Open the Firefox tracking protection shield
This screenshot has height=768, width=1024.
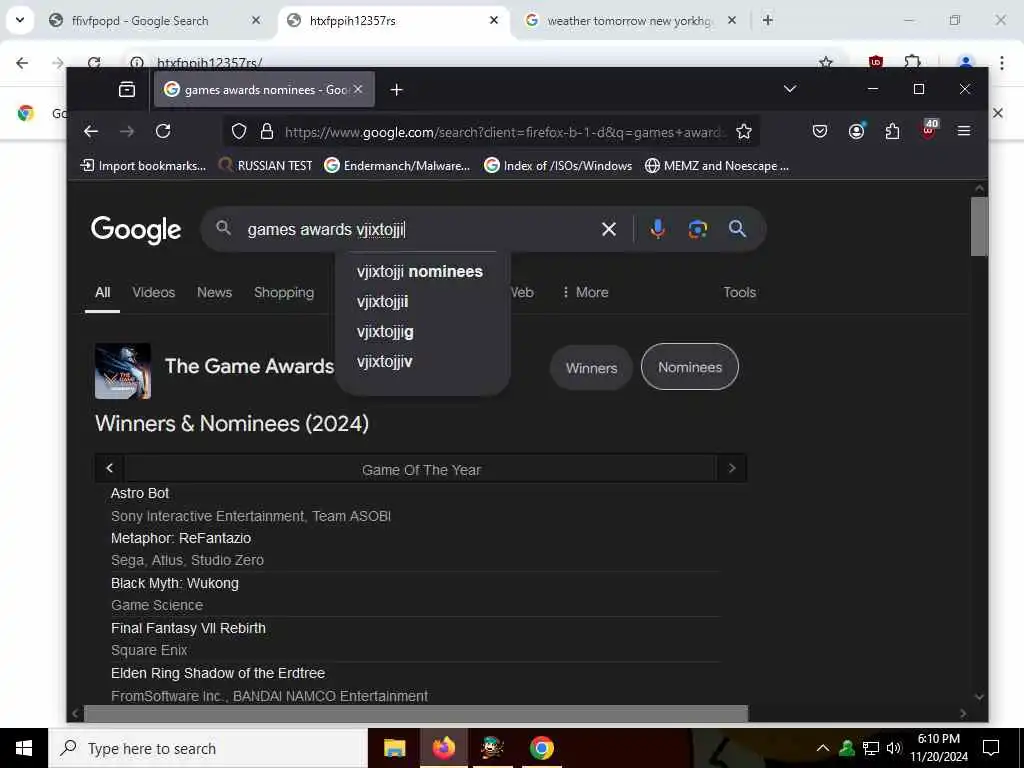point(239,132)
